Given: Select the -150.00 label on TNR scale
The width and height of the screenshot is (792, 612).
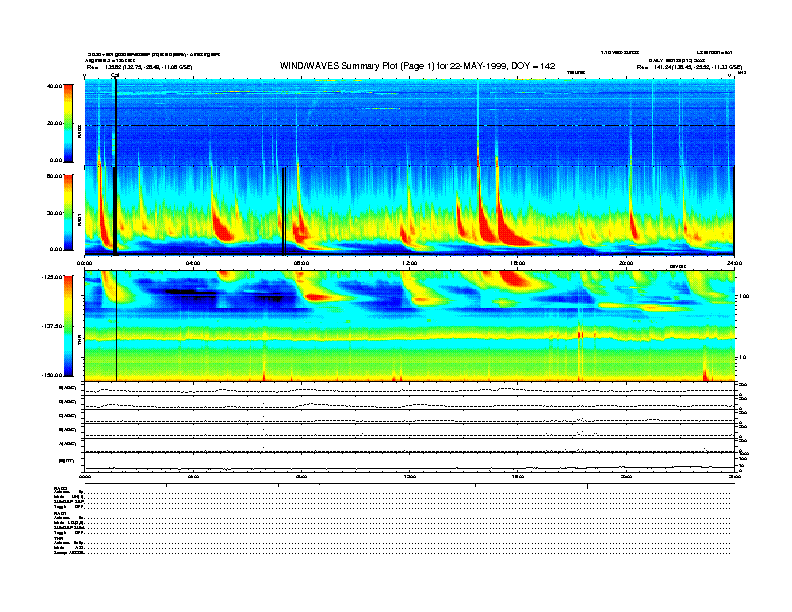Looking at the screenshot, I should point(52,375).
